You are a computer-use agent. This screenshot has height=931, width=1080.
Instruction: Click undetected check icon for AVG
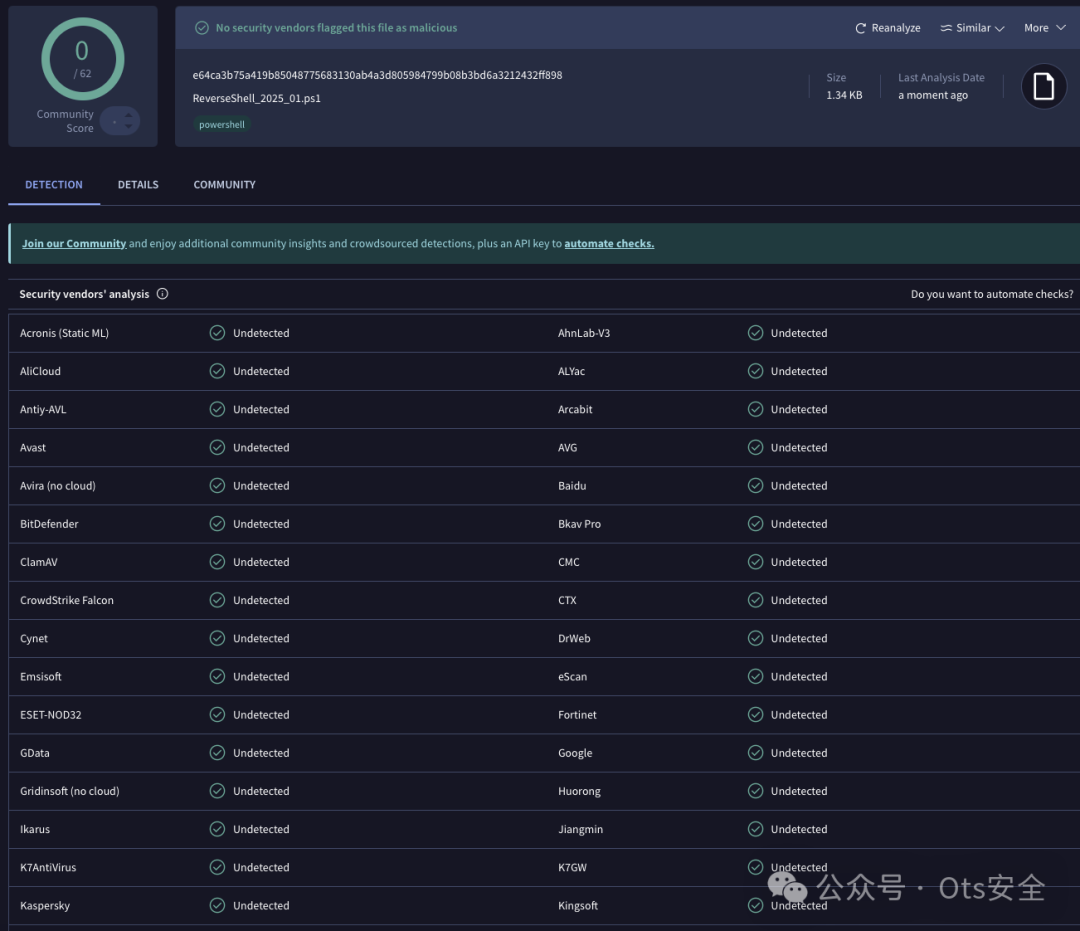[756, 448]
